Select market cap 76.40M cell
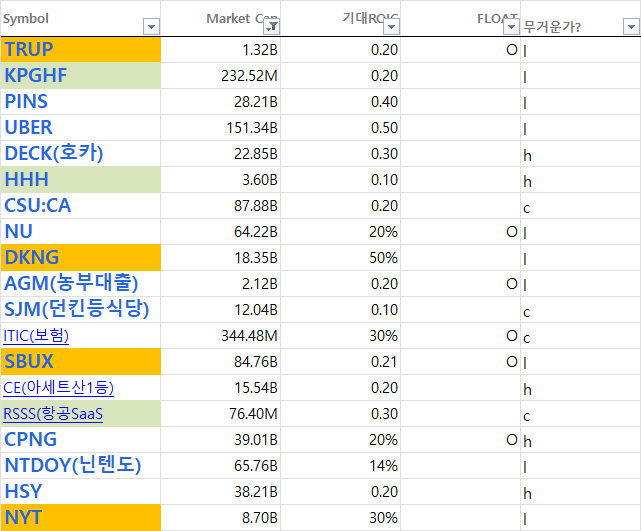Viewport: 641px width, 531px height. click(x=221, y=414)
